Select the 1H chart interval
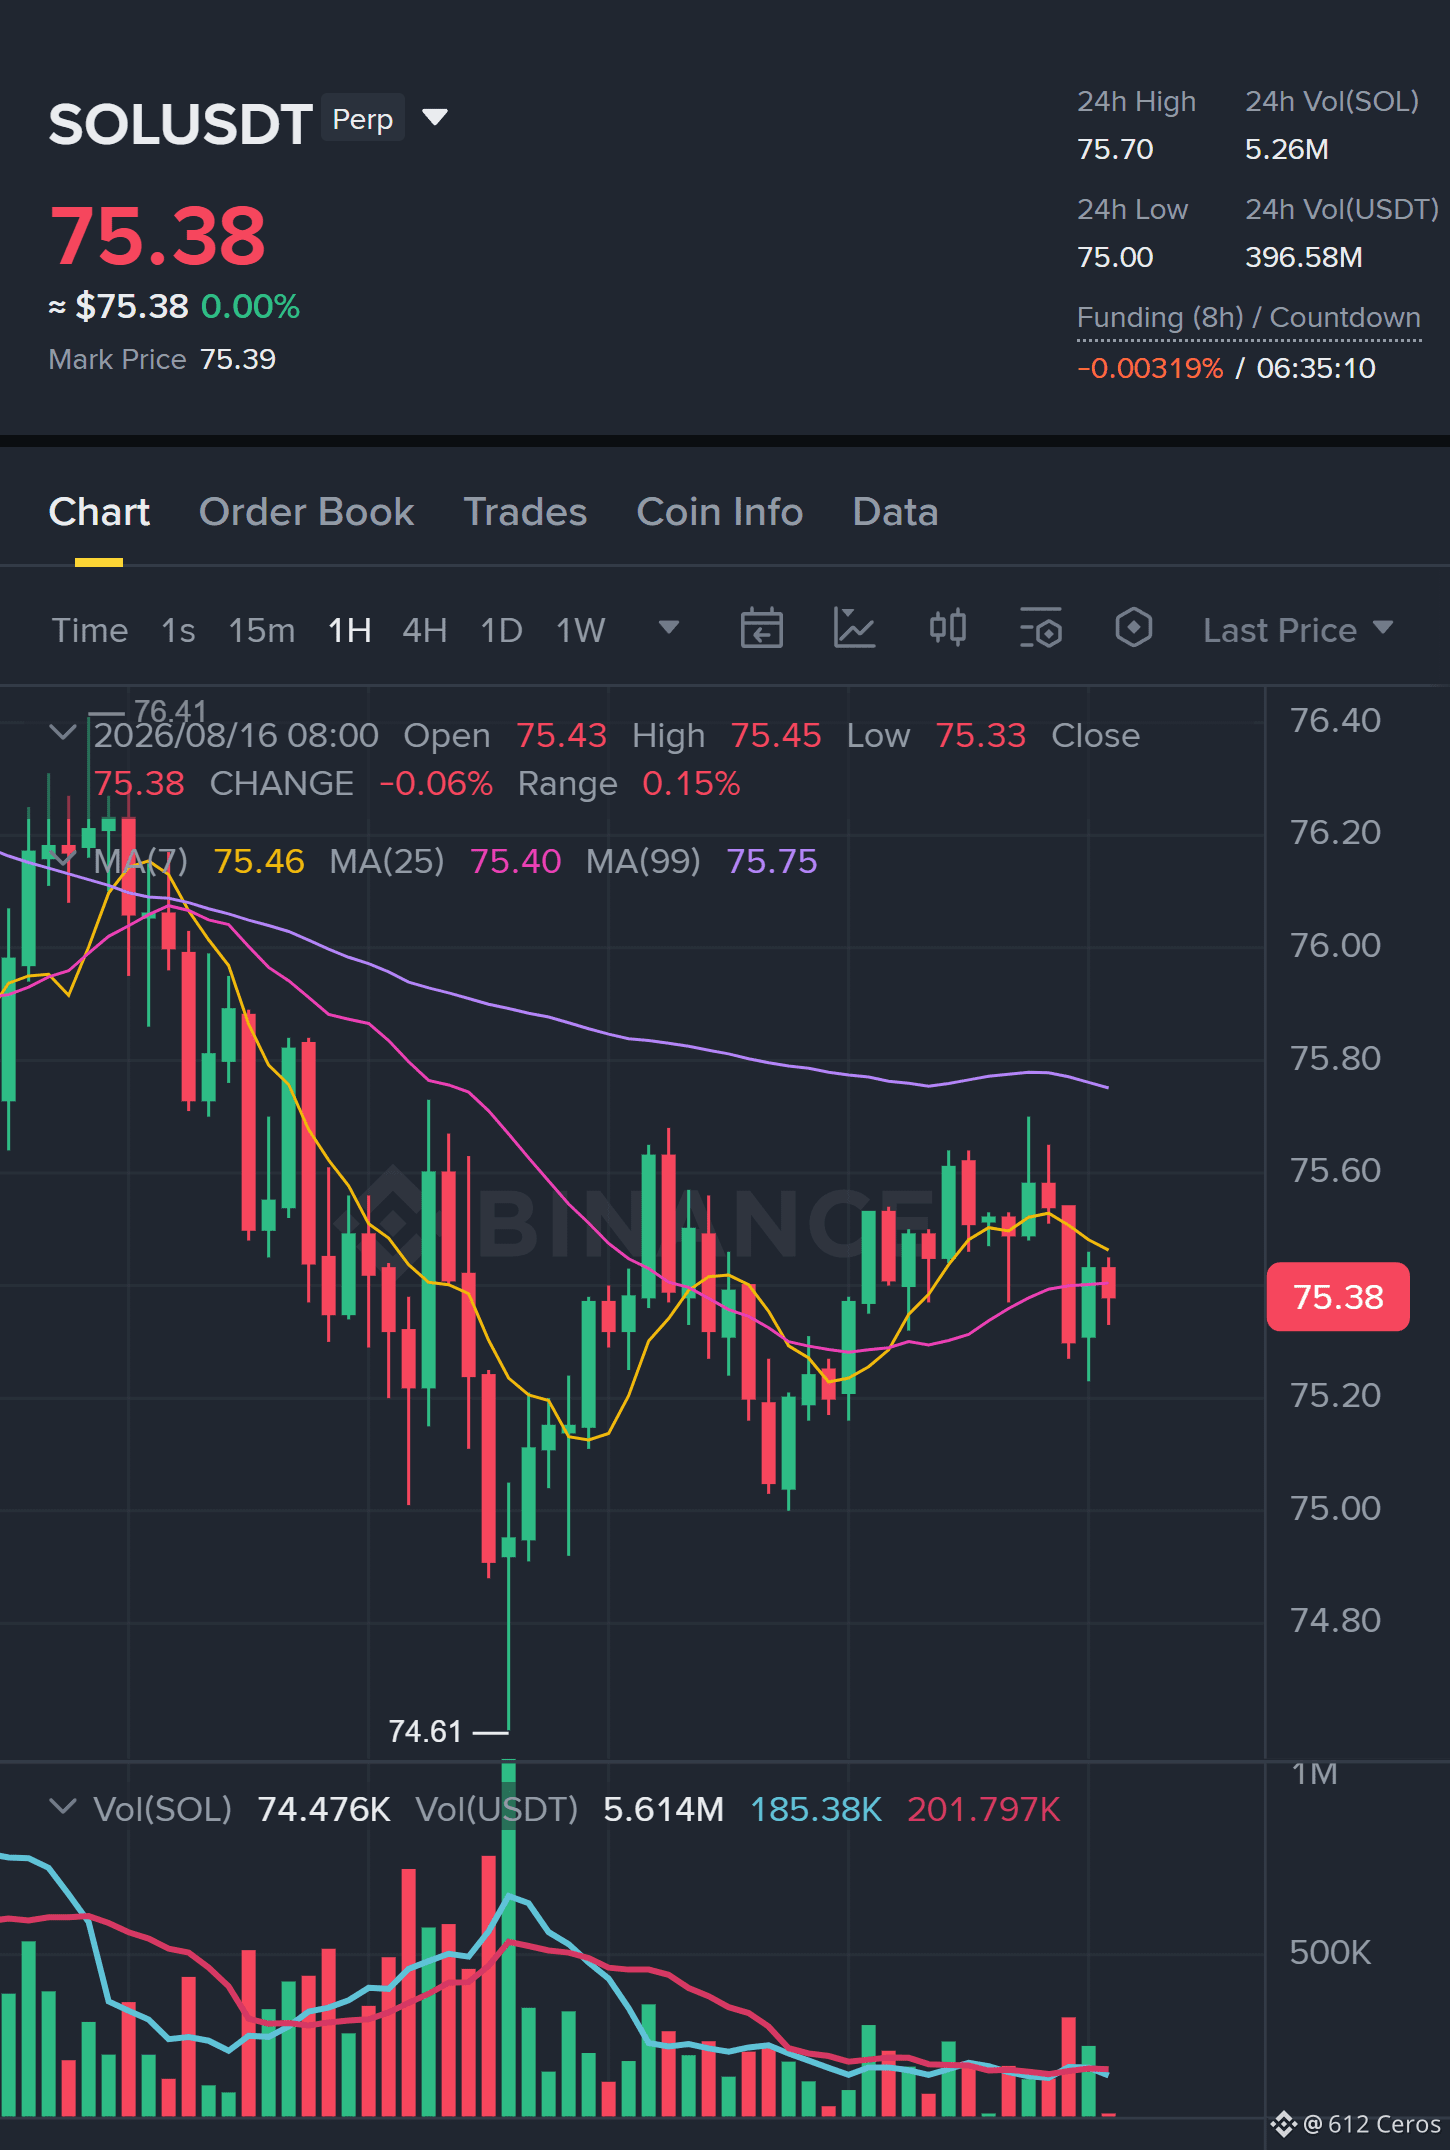The height and width of the screenshot is (2150, 1450). click(x=349, y=630)
